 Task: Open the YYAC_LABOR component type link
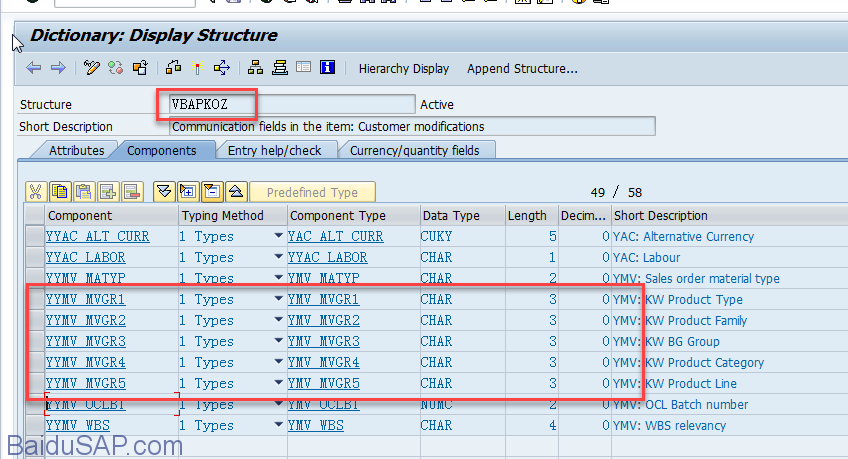click(327, 257)
